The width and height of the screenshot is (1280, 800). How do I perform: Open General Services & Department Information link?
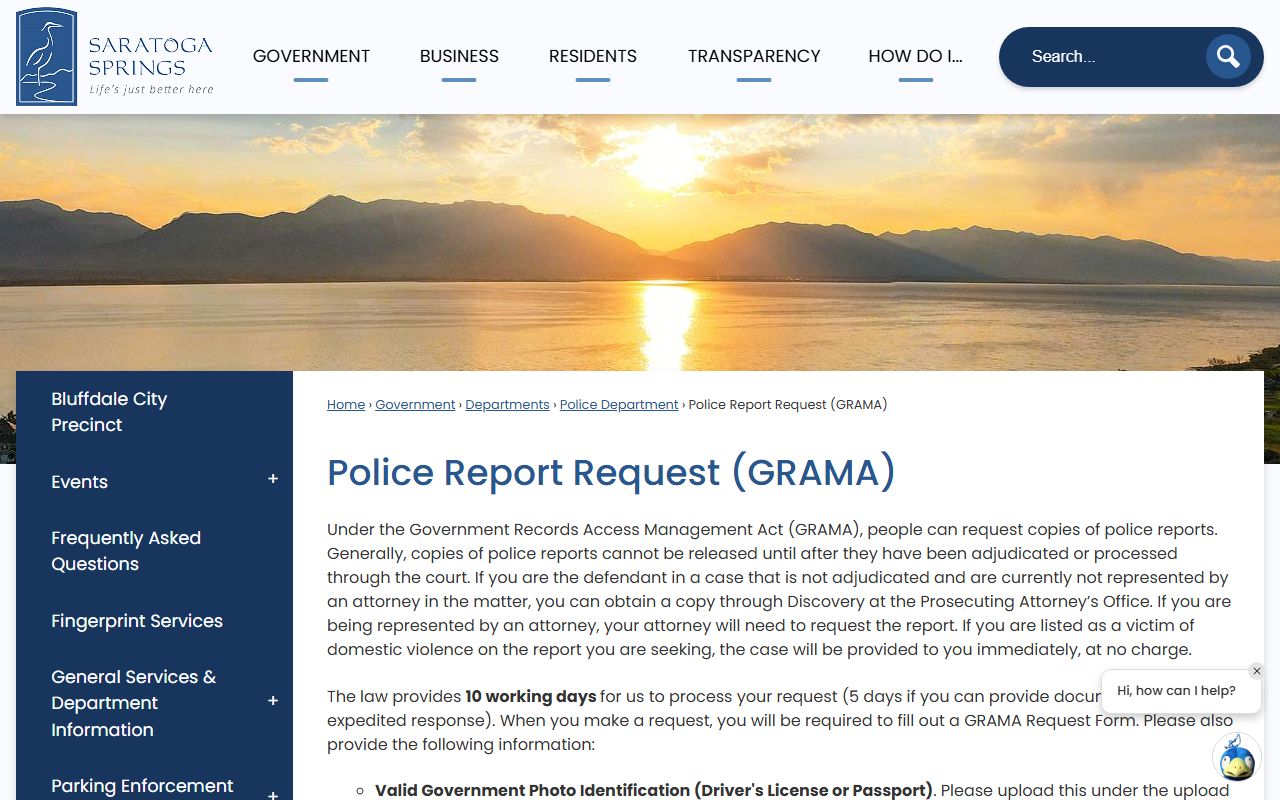click(133, 703)
